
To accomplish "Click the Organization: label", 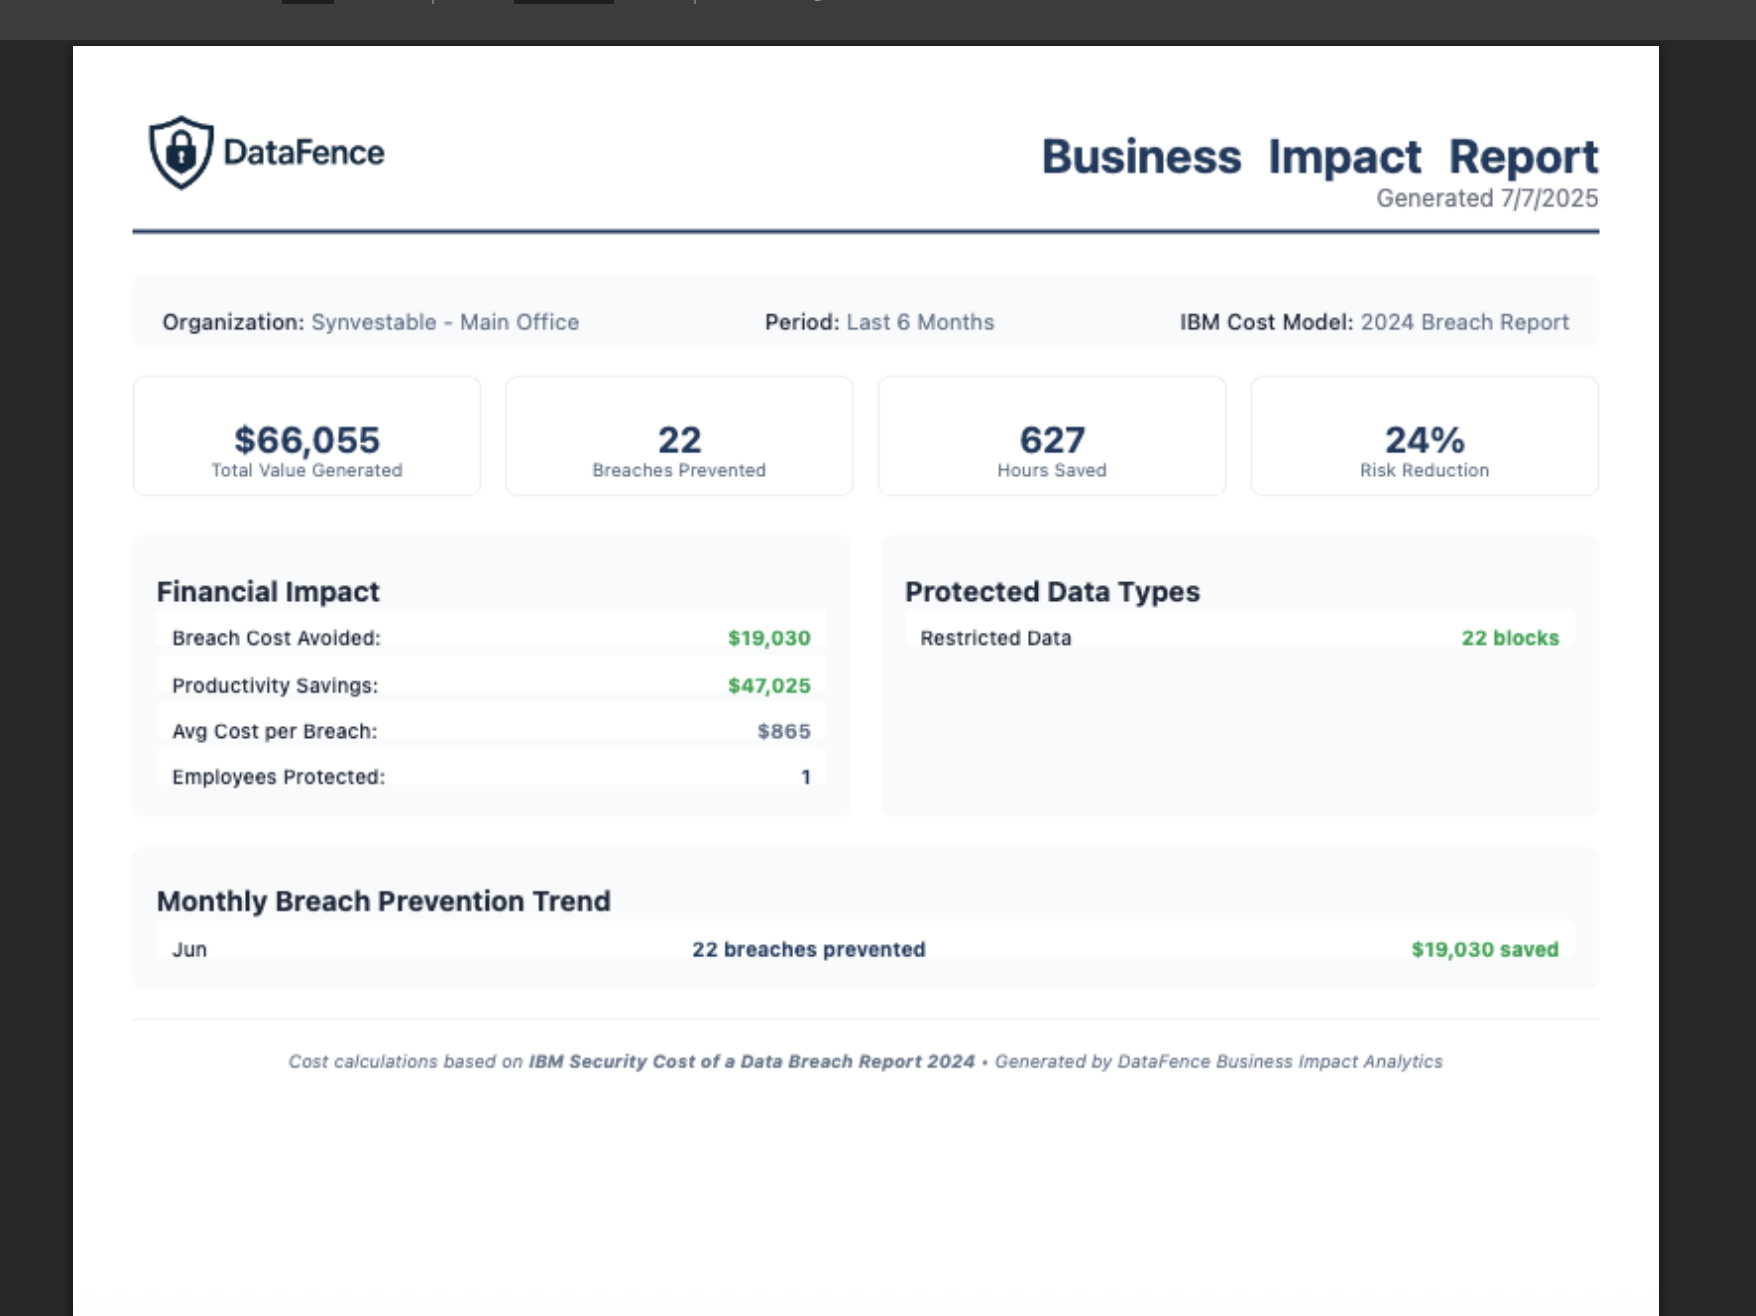I will pos(233,322).
